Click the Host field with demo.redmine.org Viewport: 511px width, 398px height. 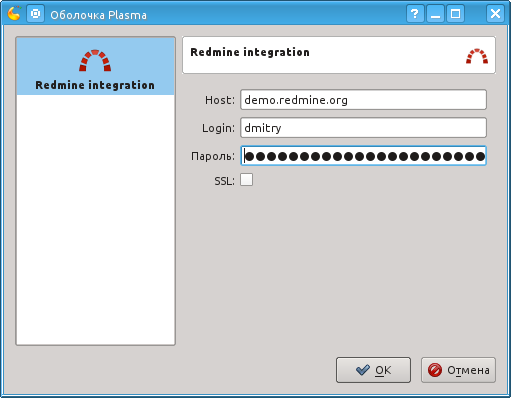(363, 100)
